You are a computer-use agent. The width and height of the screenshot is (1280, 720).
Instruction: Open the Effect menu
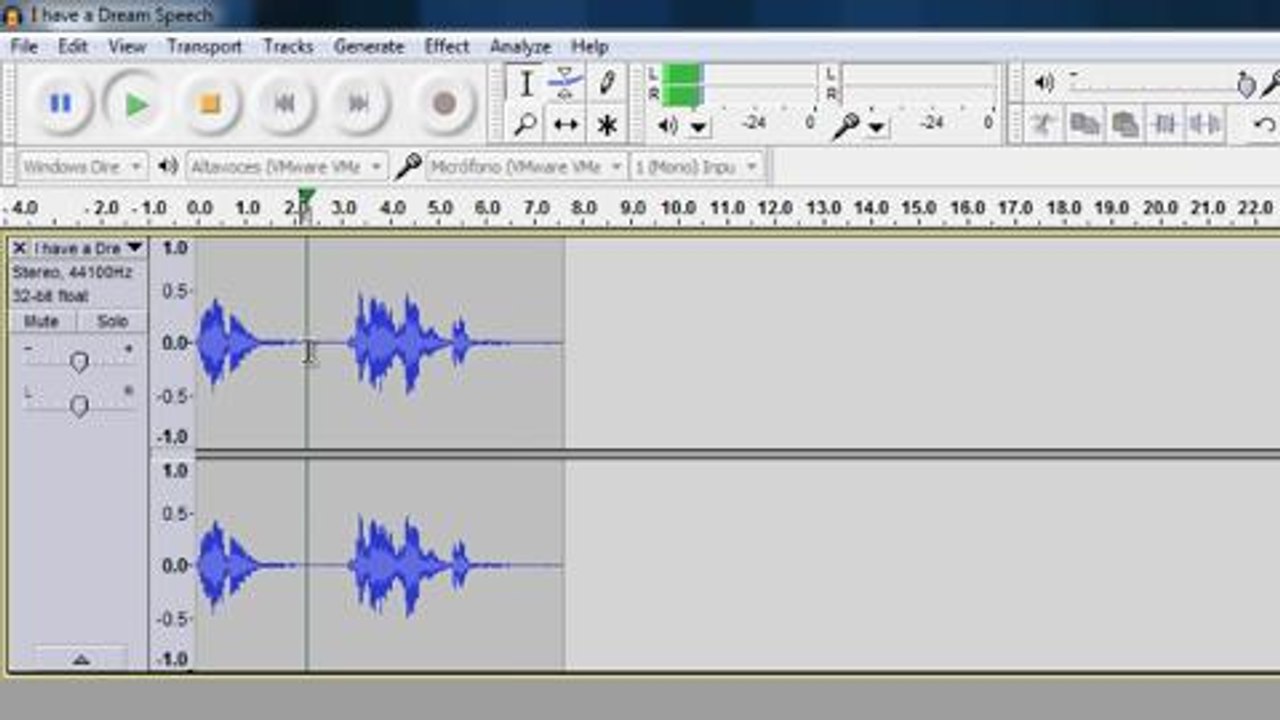[x=446, y=46]
